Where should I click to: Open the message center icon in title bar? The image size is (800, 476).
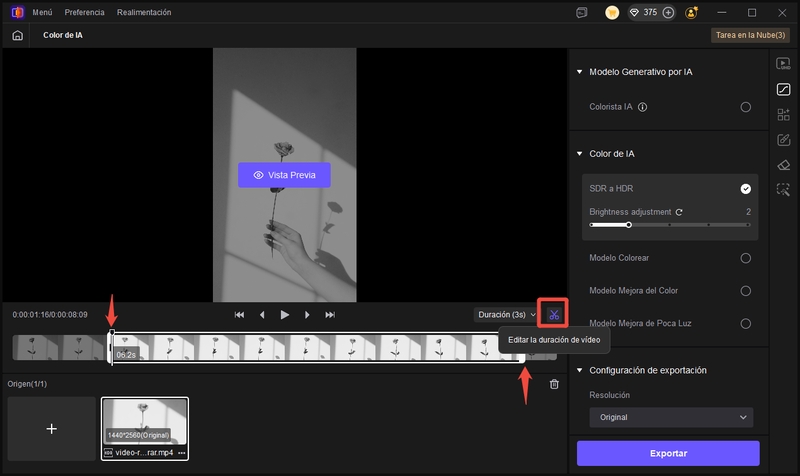point(582,13)
